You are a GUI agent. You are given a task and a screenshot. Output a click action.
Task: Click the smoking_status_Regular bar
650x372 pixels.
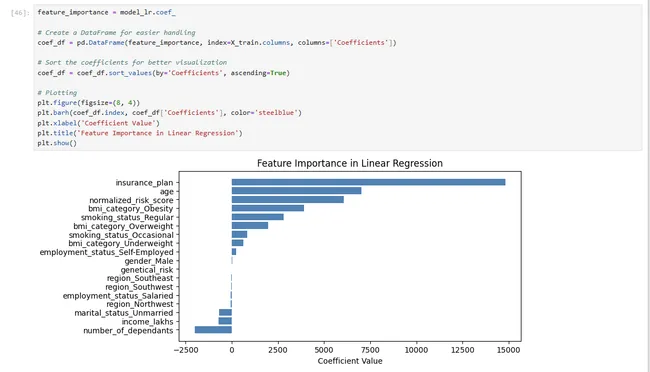click(x=257, y=217)
